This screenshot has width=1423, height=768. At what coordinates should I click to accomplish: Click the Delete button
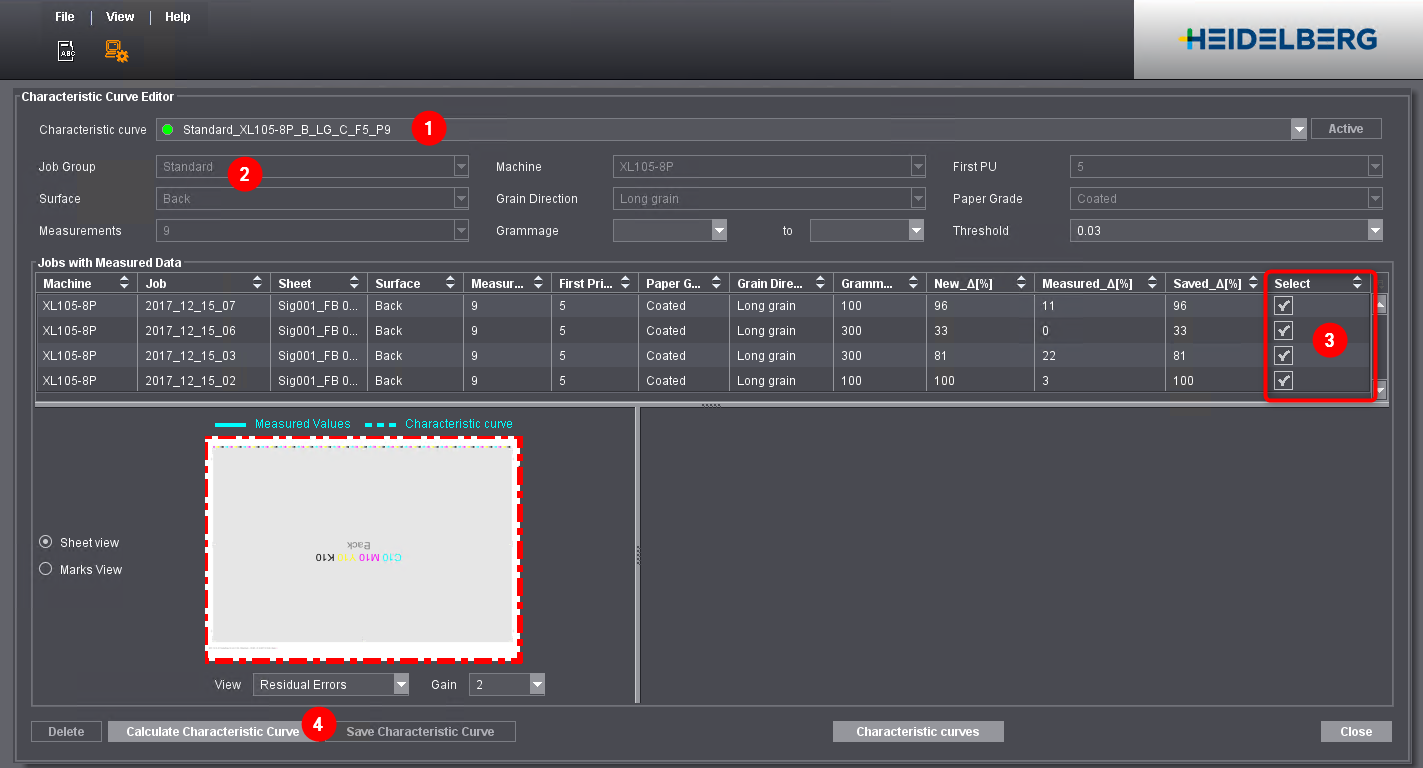(x=66, y=731)
